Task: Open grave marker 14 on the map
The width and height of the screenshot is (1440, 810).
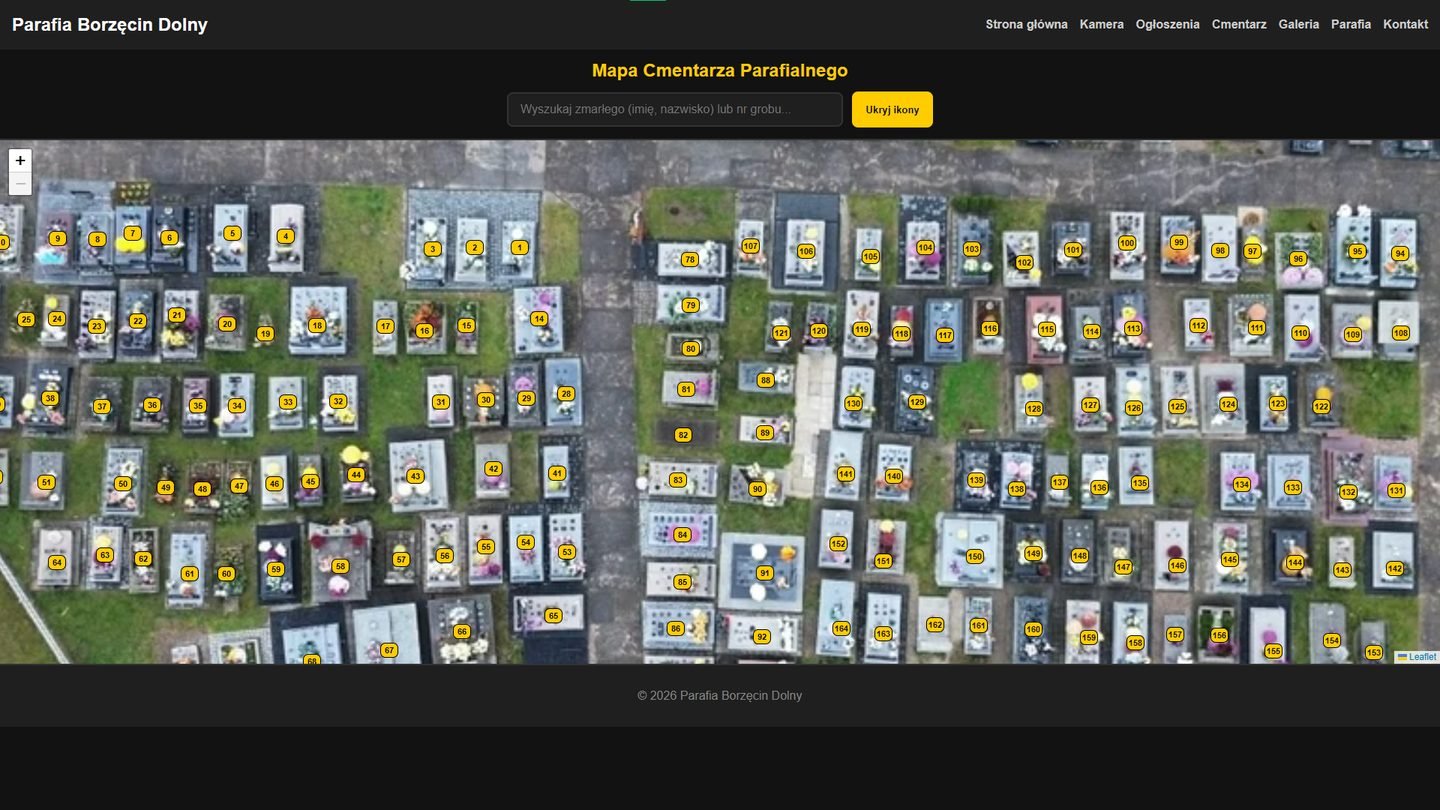Action: tap(539, 319)
